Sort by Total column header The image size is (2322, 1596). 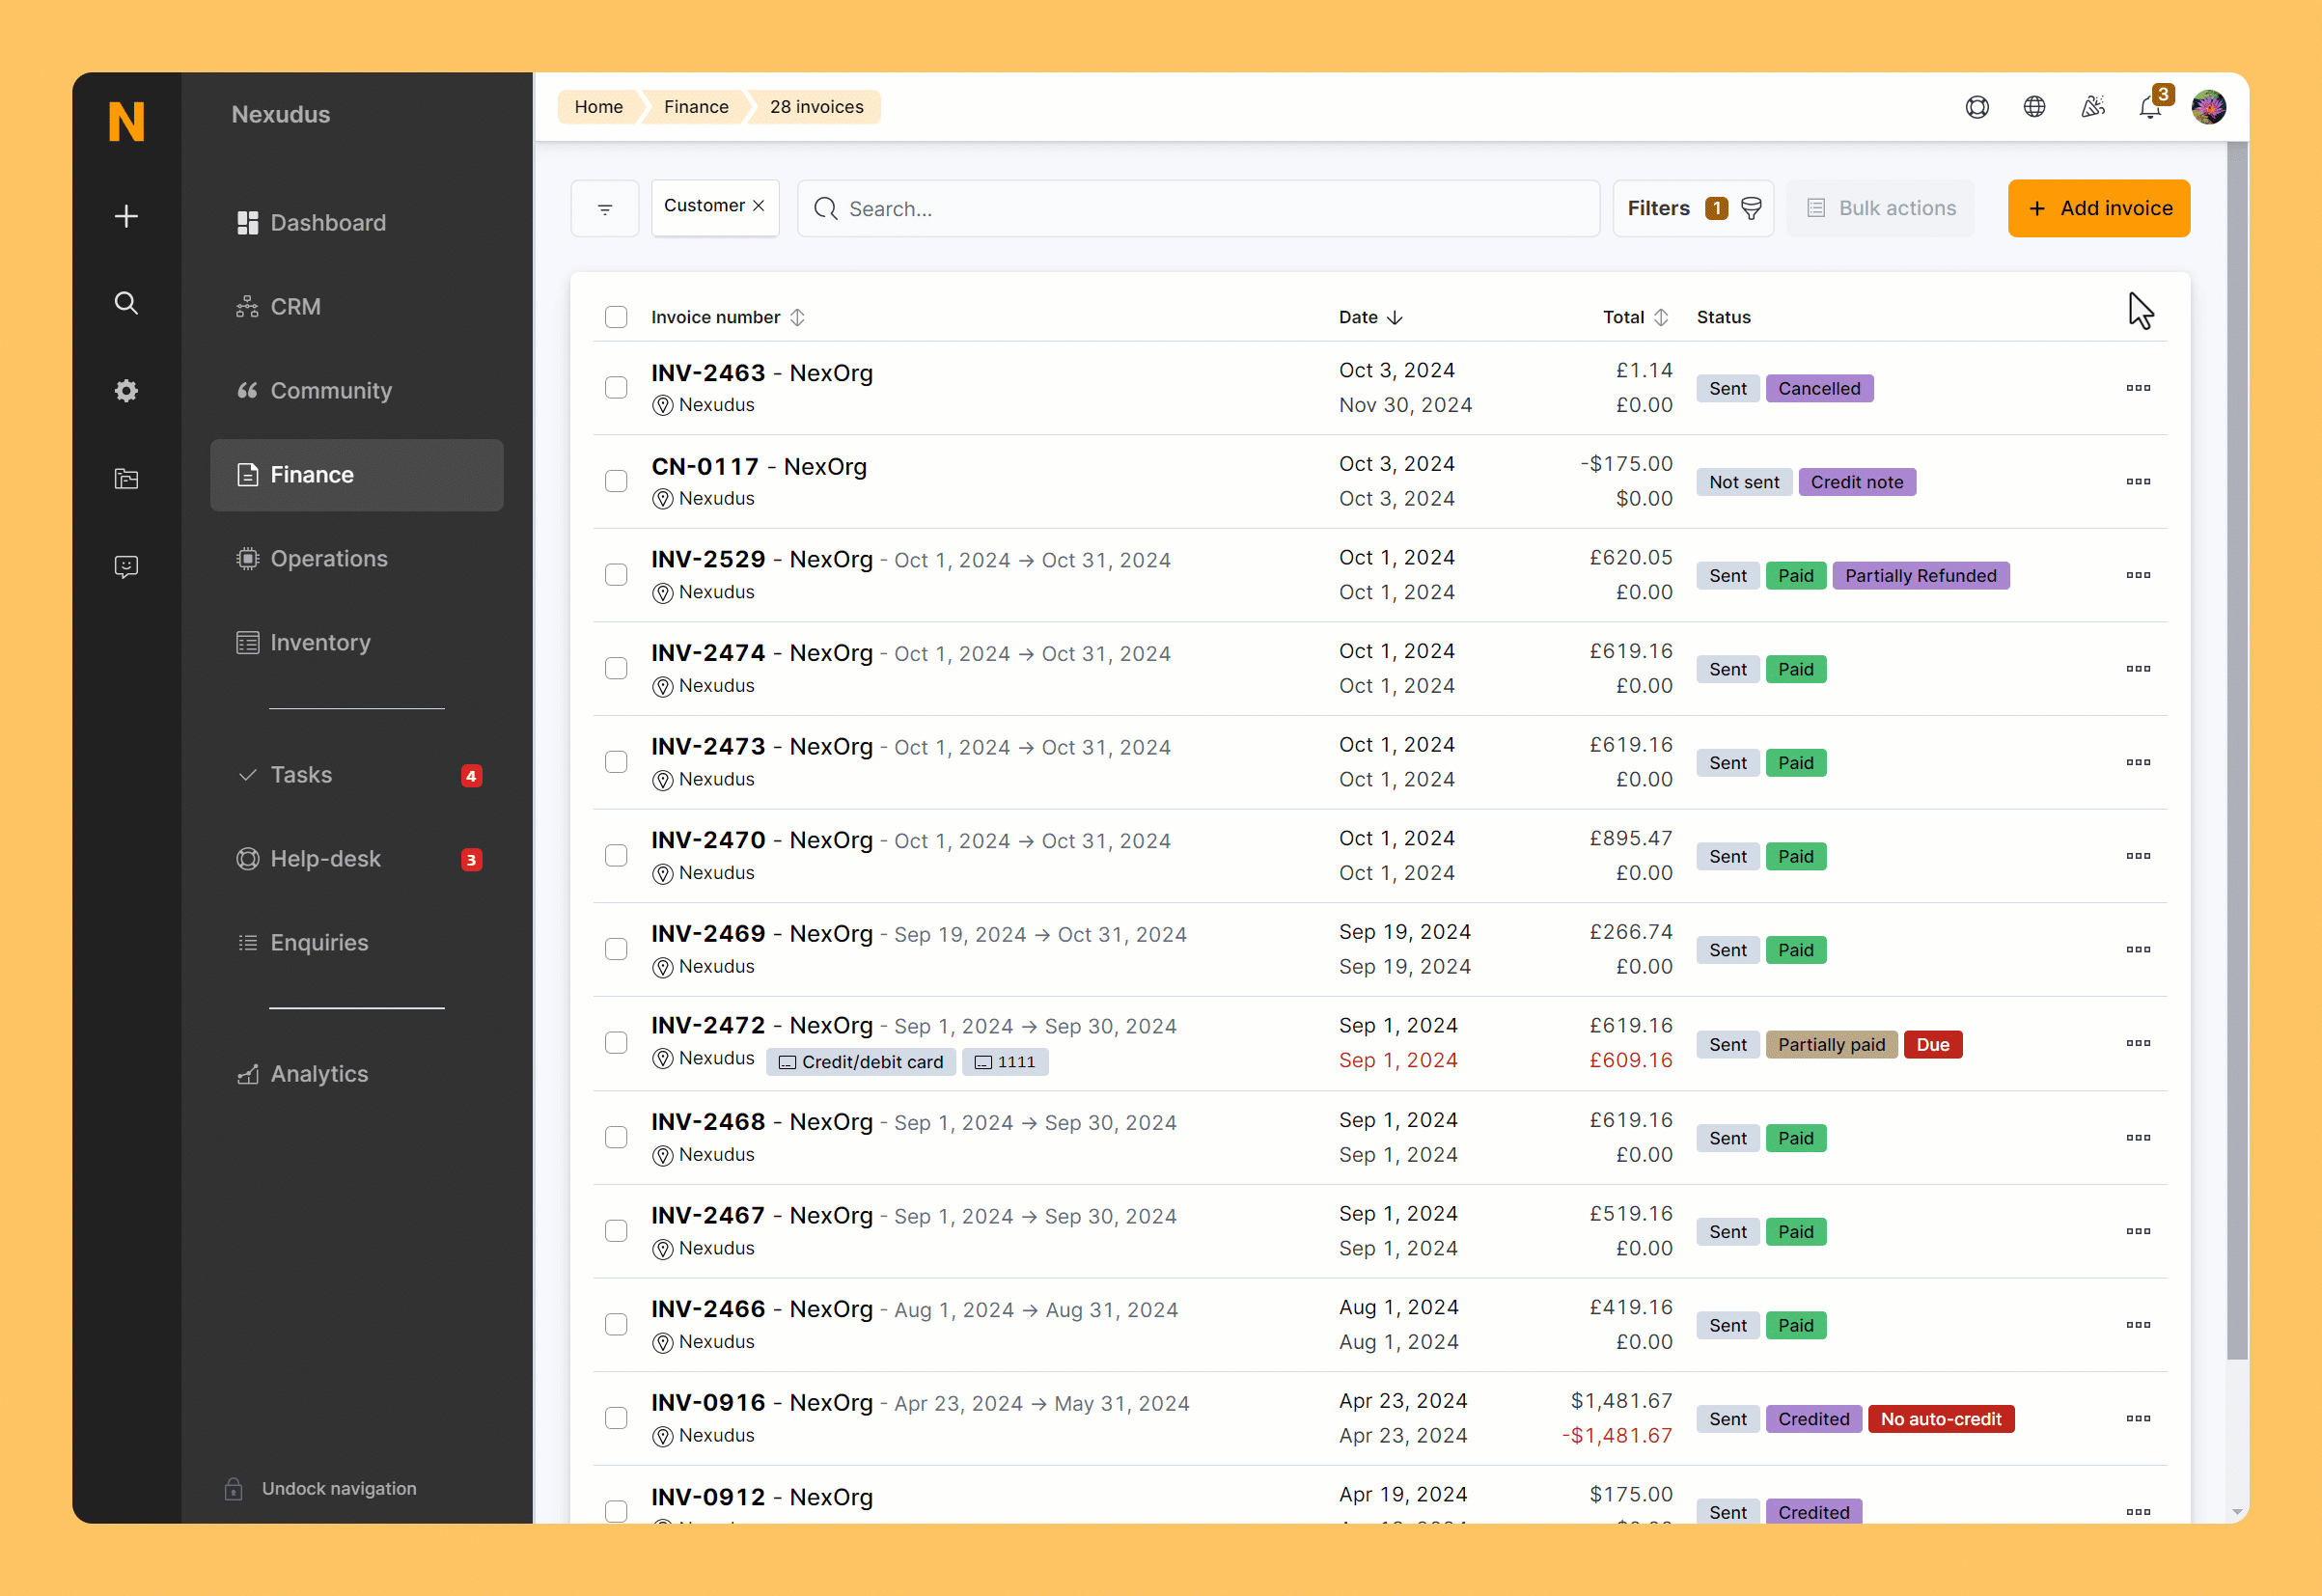pos(1635,317)
